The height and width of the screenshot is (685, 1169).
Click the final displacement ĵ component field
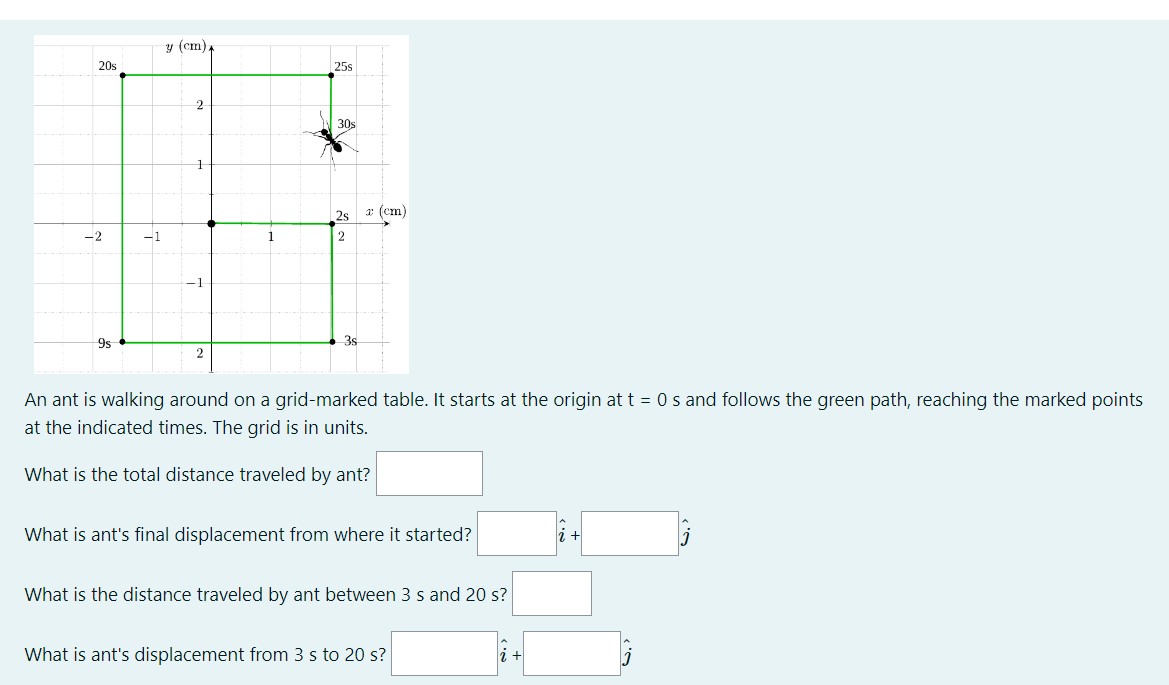tap(631, 535)
